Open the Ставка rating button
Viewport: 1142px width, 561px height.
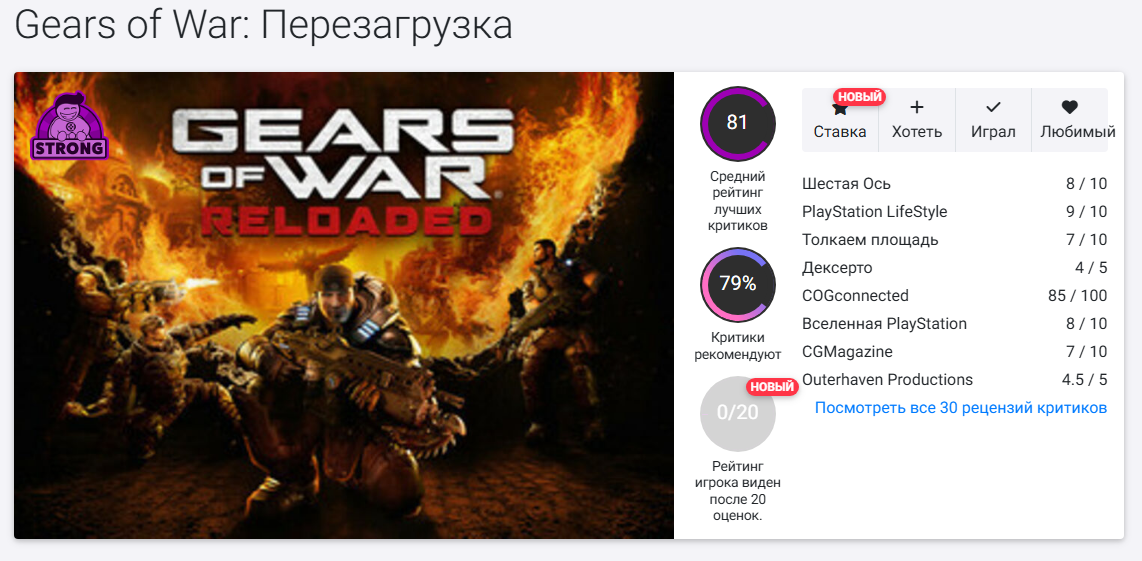(840, 120)
